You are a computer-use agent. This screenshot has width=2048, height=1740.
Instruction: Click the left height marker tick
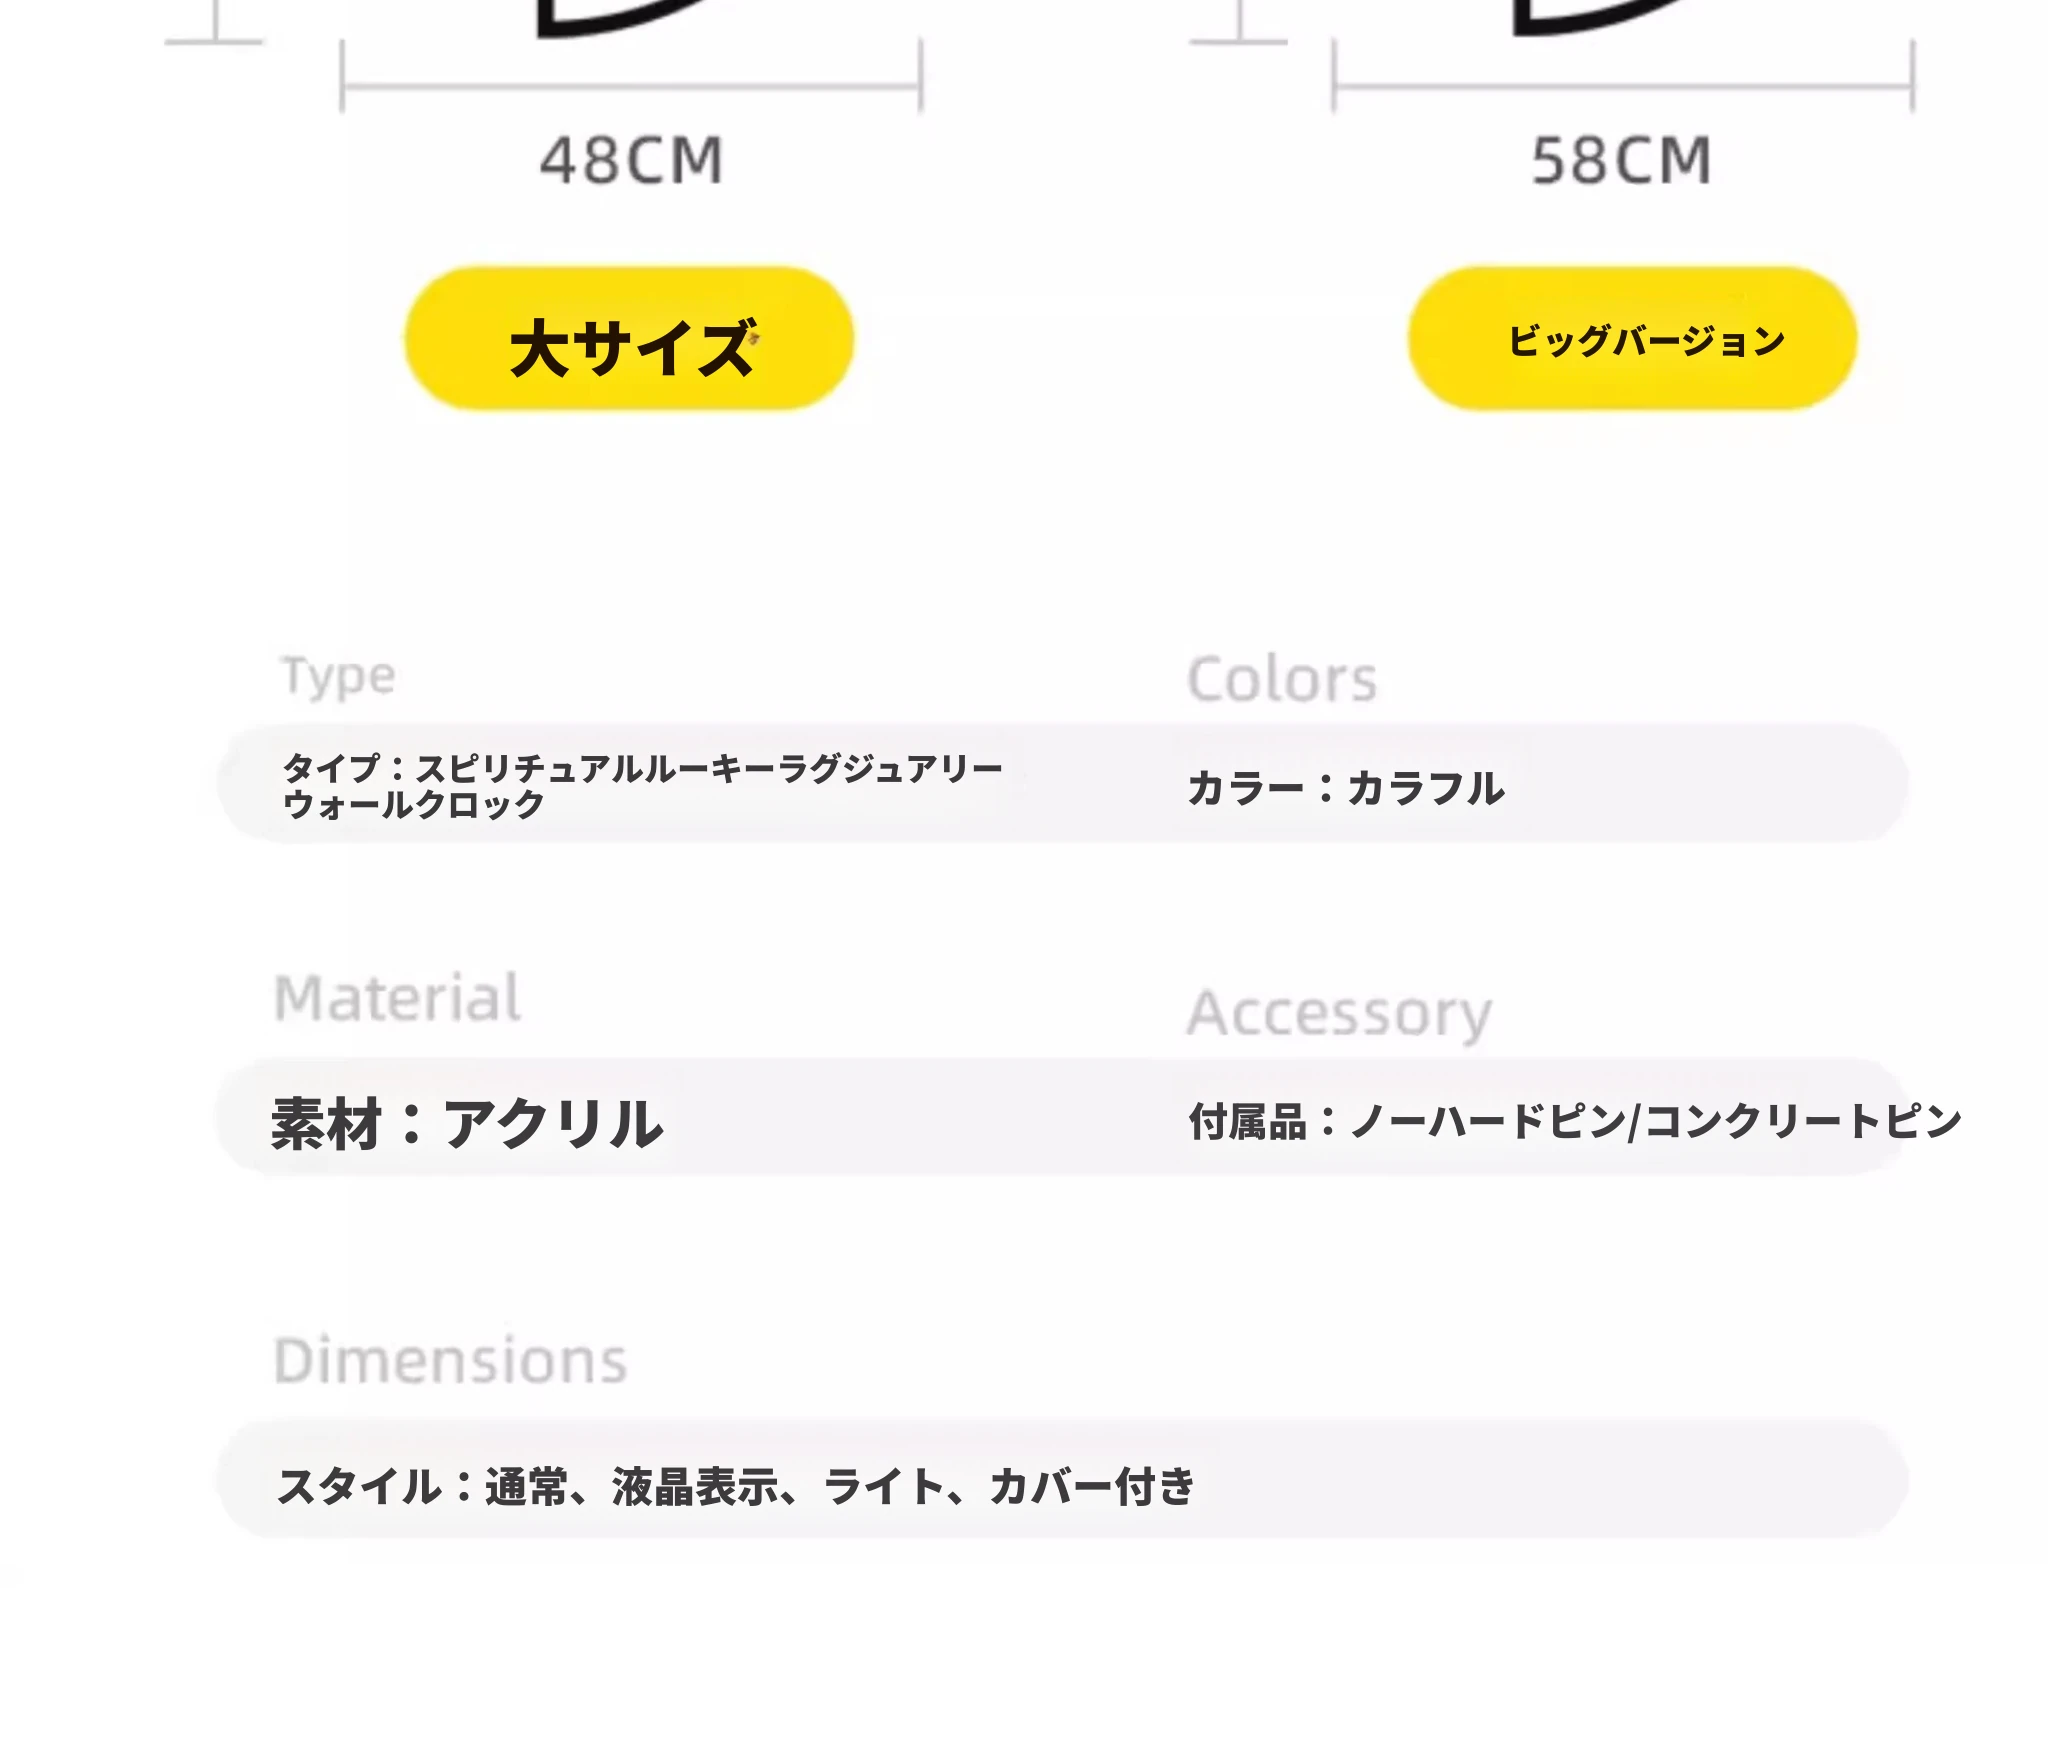coord(214,24)
